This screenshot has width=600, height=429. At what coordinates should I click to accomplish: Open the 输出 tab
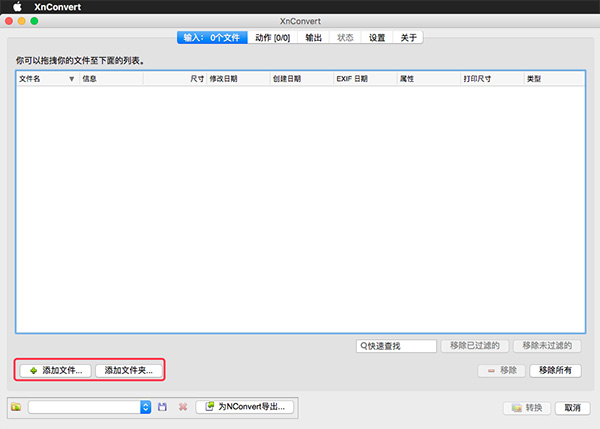(x=313, y=38)
